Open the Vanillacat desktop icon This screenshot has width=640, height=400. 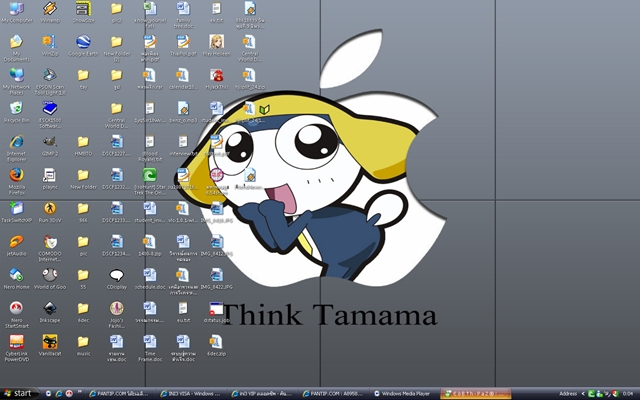click(50, 346)
